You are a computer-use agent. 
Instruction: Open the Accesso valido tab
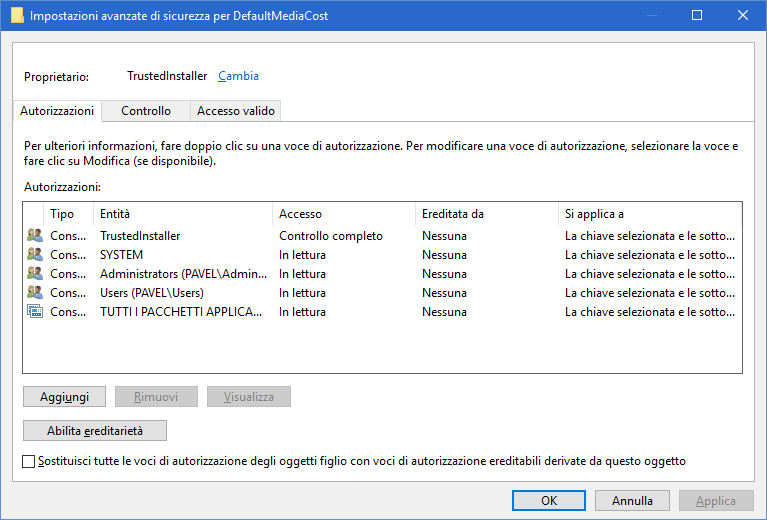(235, 111)
